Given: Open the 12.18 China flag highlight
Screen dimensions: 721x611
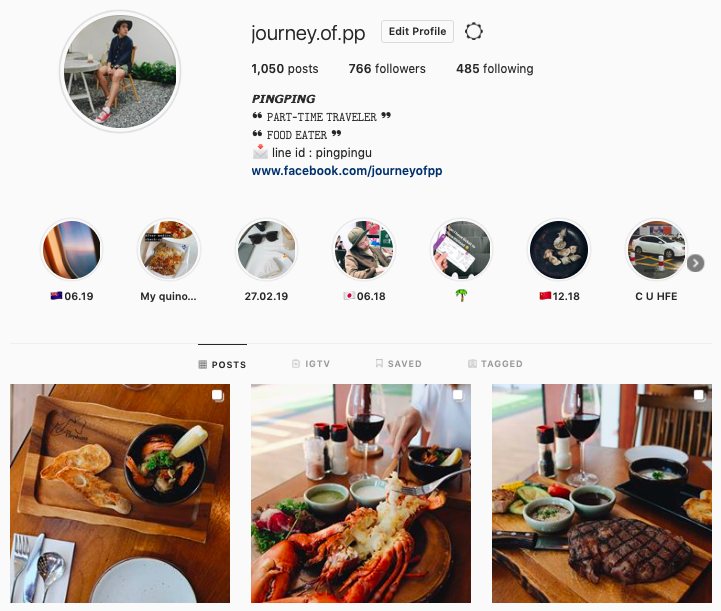Looking at the screenshot, I should click(559, 250).
